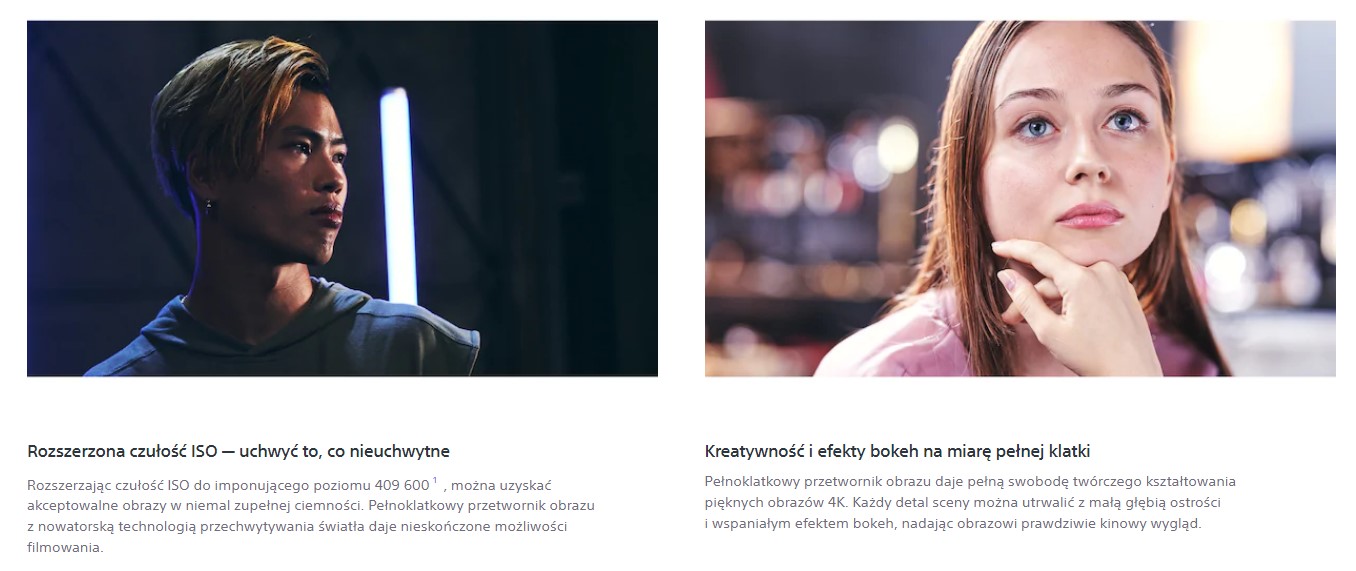Image resolution: width=1356 pixels, height=571 pixels.
Task: Click the heading 'Rozszerzona czułość ISO'
Action: click(x=238, y=451)
